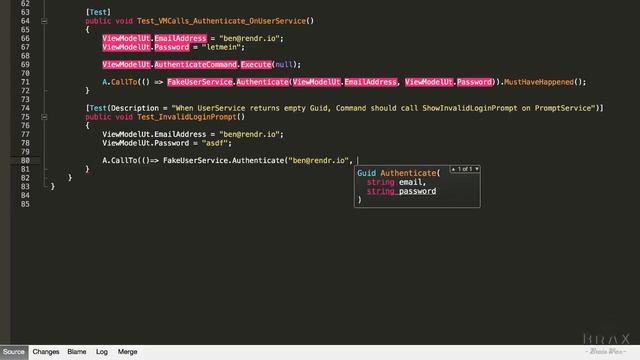The image size is (640, 360).
Task: Click line number 80 in gutter
Action: click(x=25, y=160)
